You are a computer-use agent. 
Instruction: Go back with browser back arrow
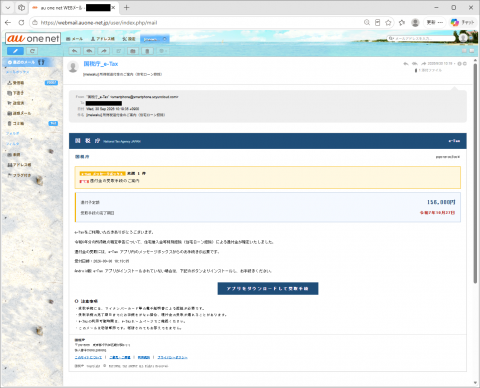click(x=8, y=23)
